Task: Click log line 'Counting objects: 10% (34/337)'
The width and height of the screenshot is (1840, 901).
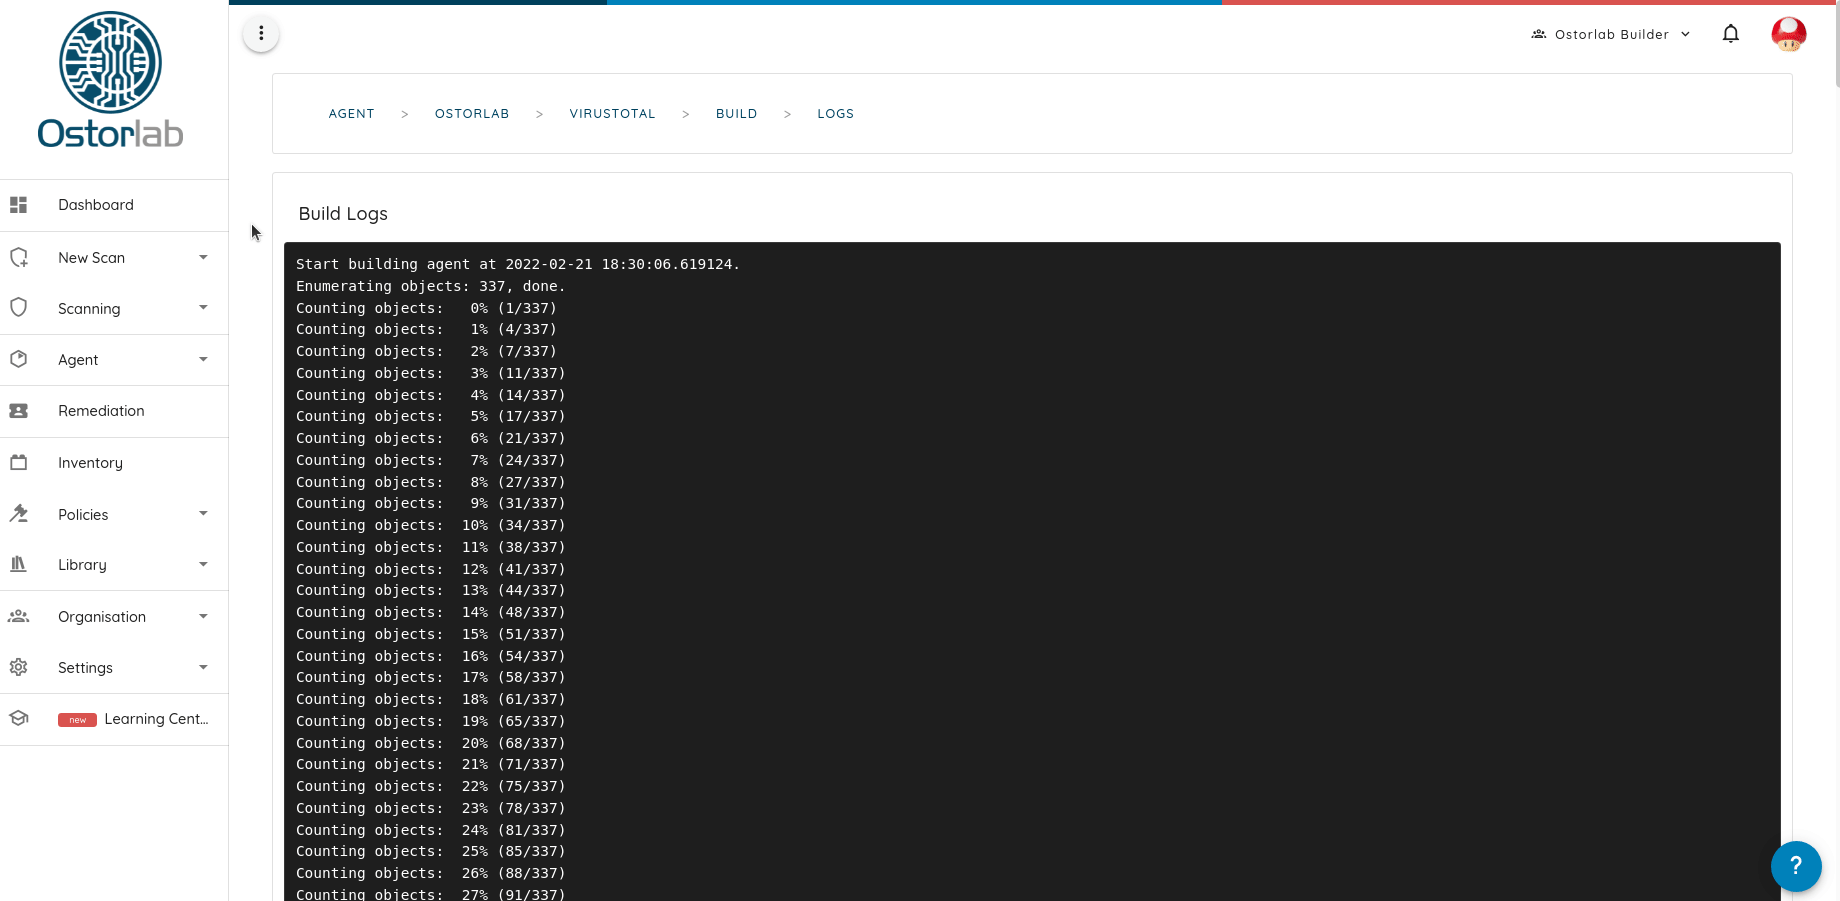Action: pyautogui.click(x=431, y=525)
